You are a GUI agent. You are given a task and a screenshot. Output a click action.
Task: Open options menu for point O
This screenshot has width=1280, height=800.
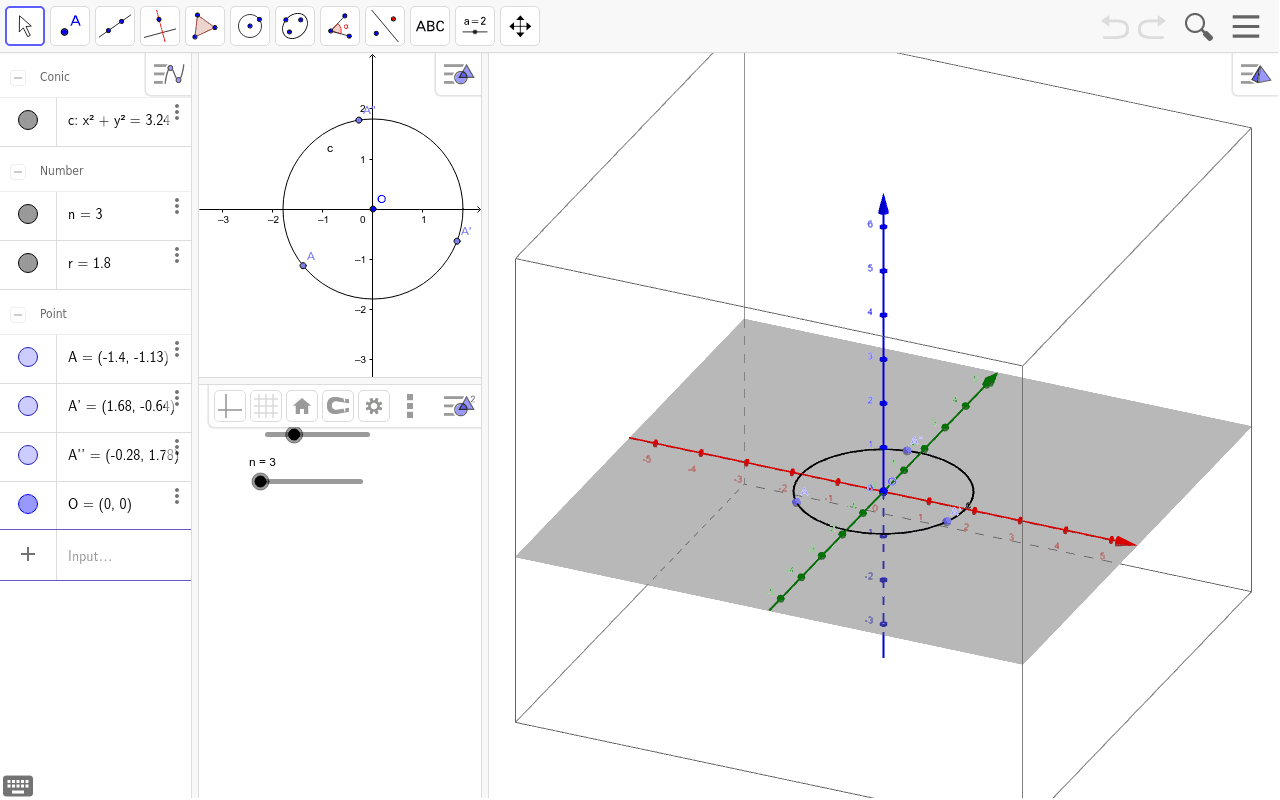(177, 496)
